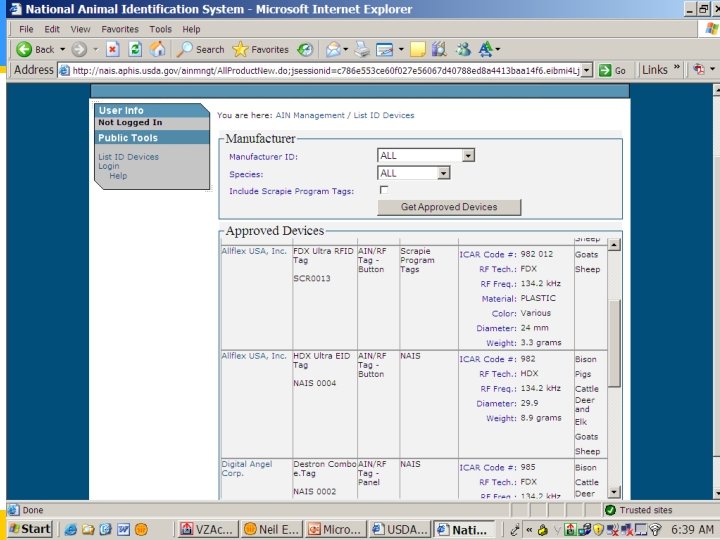Open the text size dropdown arrow
This screenshot has width=720, height=540.
(498, 50)
